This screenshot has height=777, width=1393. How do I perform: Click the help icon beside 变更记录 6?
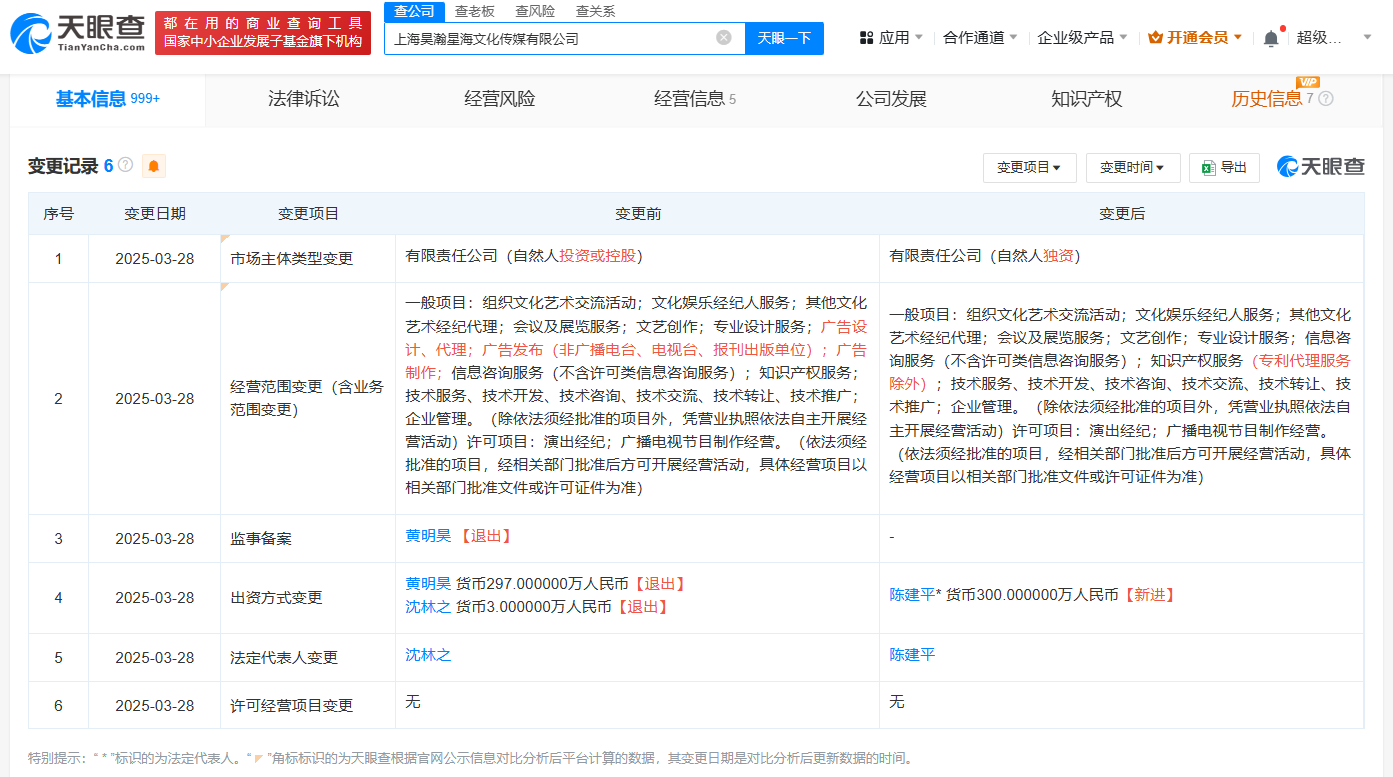(x=126, y=165)
